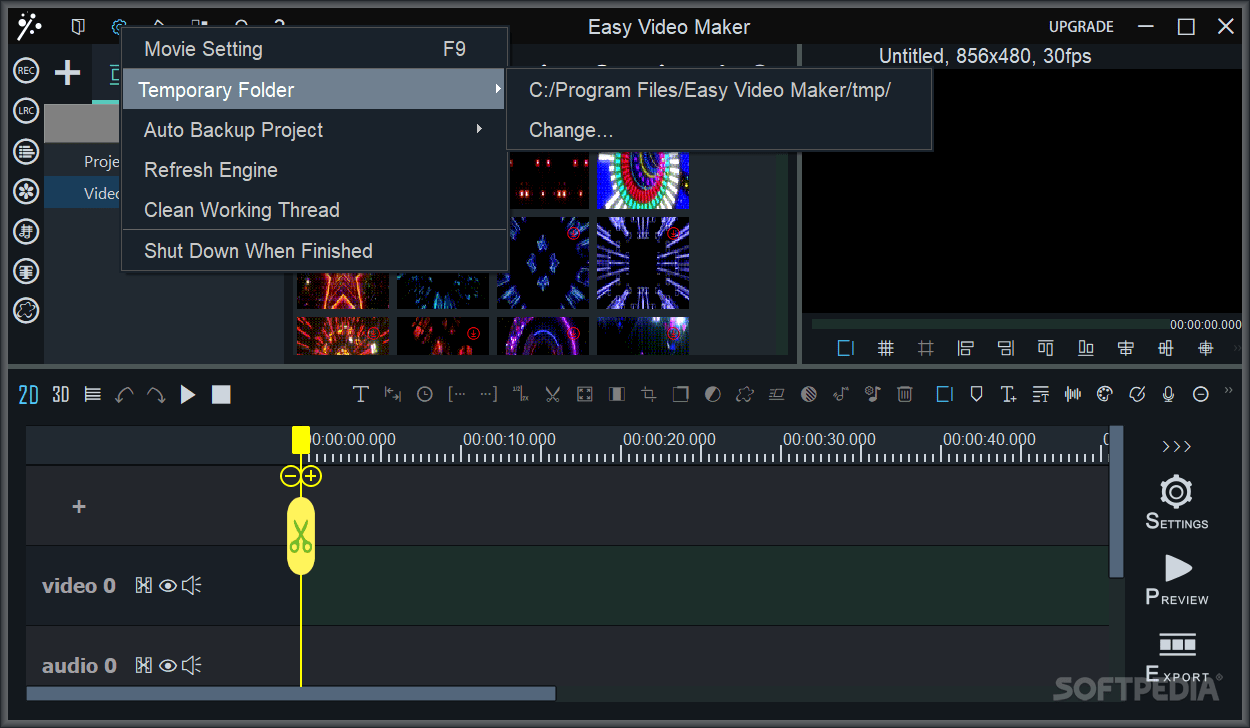1250x728 pixels.
Task: Click the track list lines icon near 3D
Action: tap(93, 394)
